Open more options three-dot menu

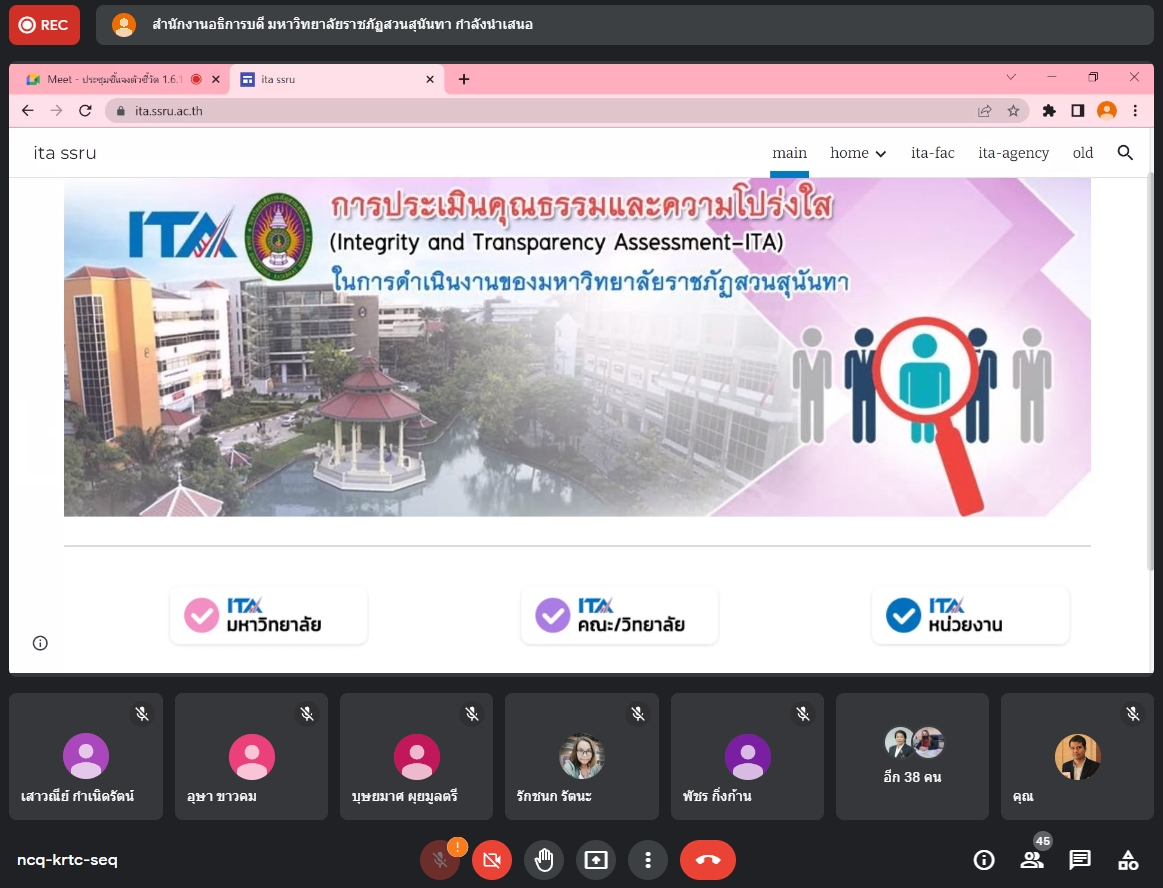pos(648,860)
